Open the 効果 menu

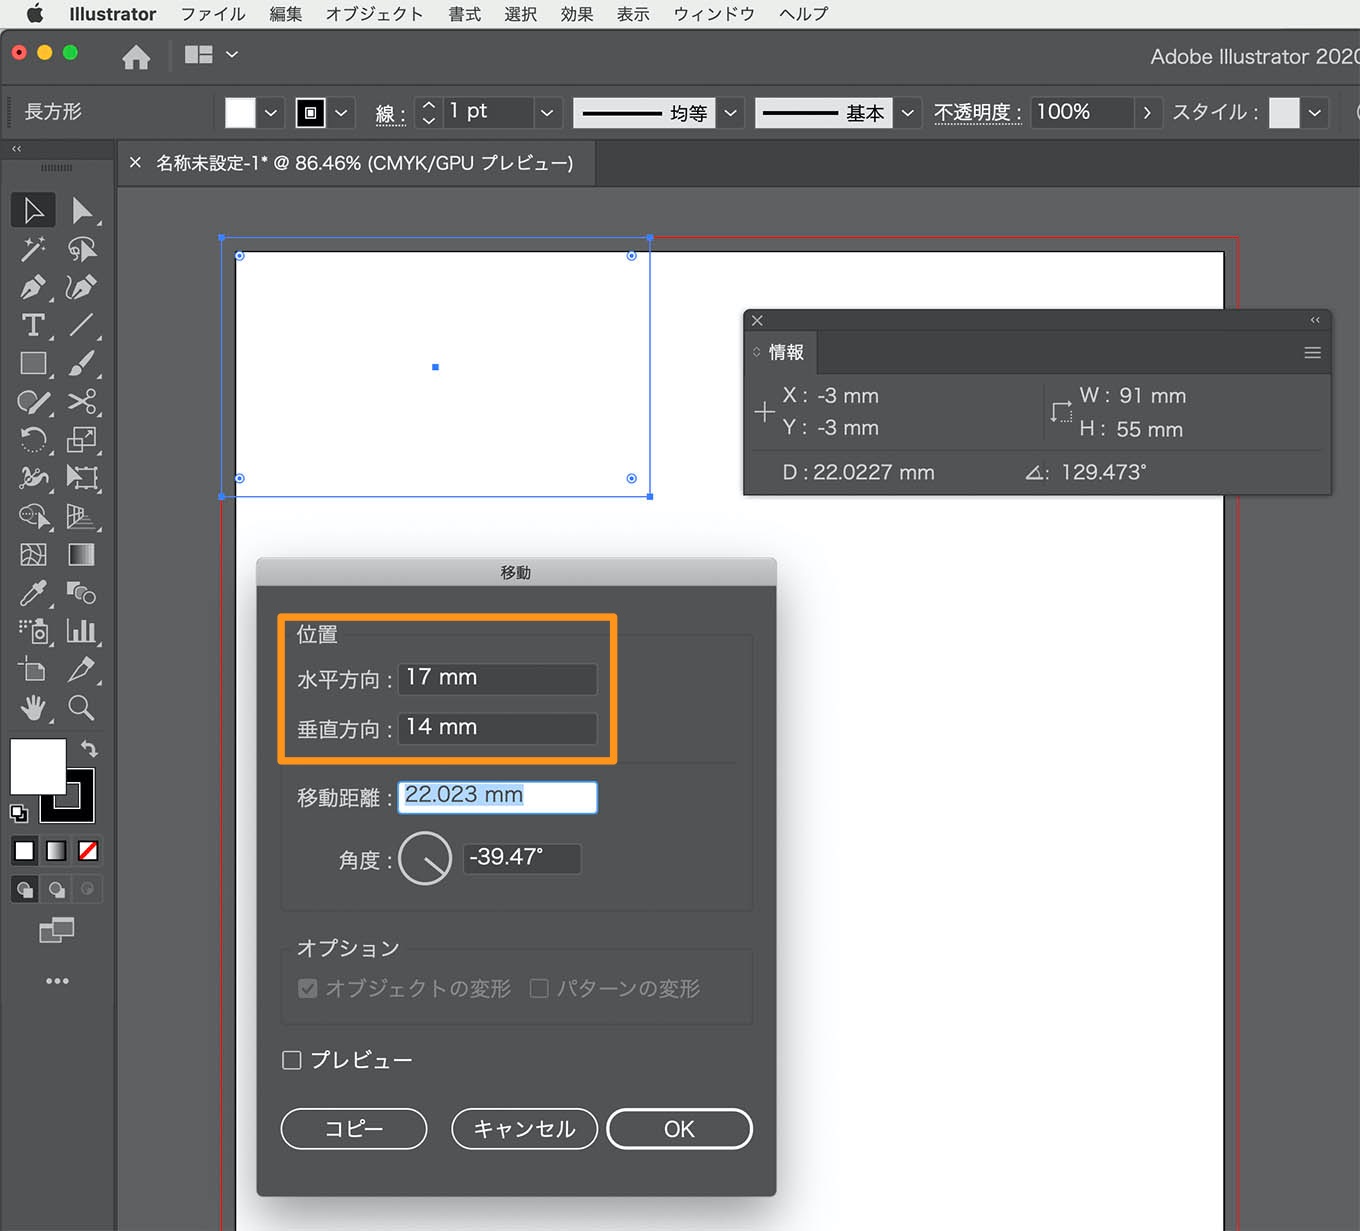tap(577, 14)
